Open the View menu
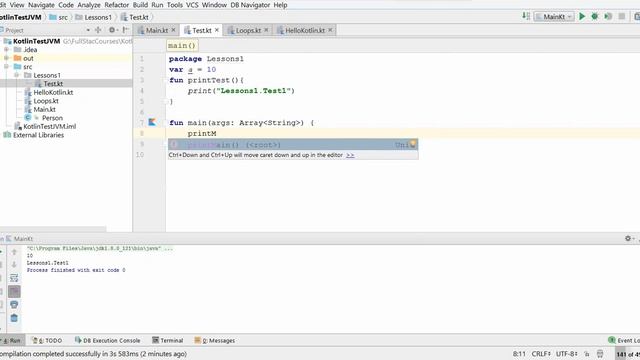The image size is (640, 360). coord(17,5)
